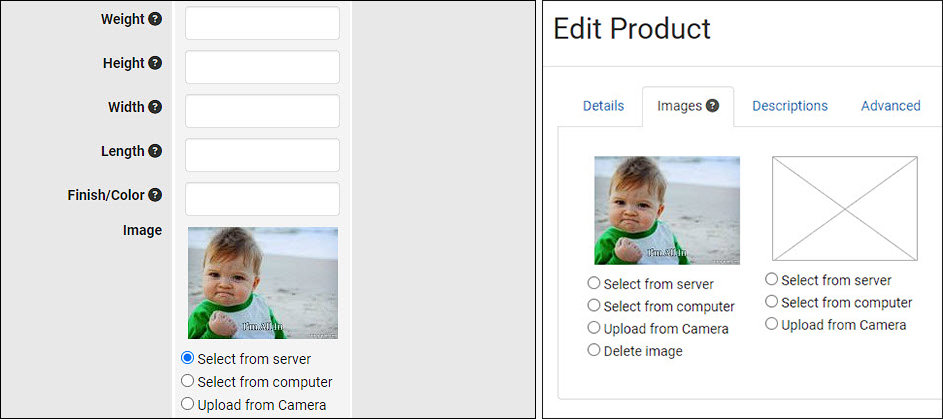Click the Weight field label
943x419 pixels.
(123, 19)
